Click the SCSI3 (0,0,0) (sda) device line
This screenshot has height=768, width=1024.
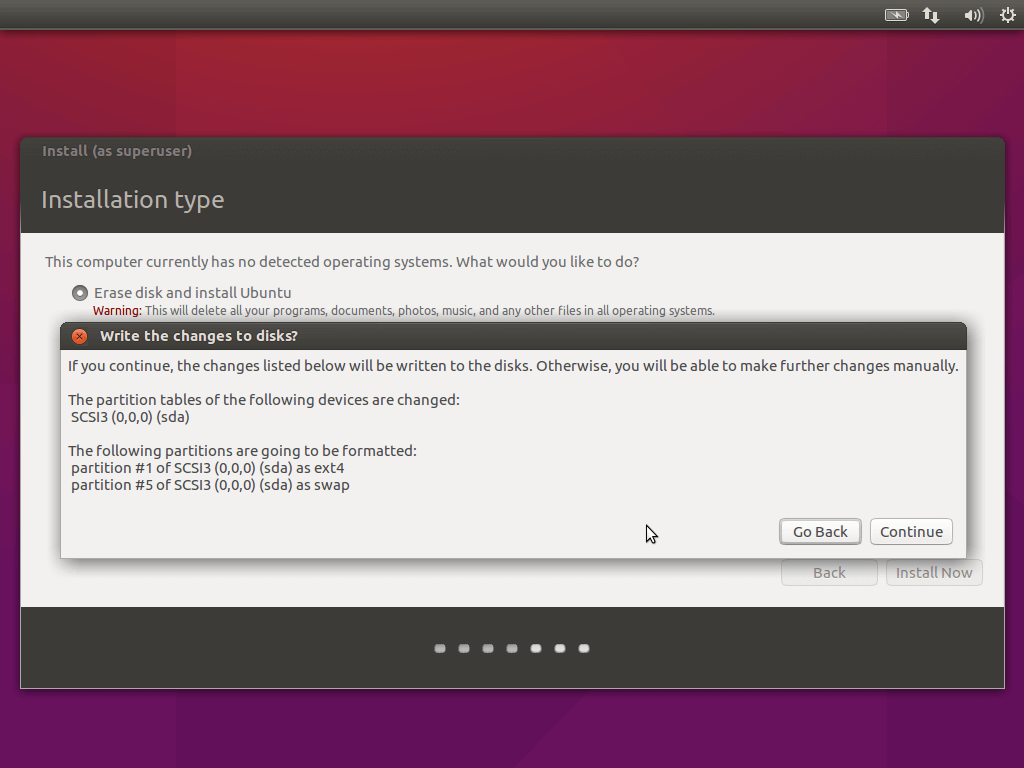130,417
